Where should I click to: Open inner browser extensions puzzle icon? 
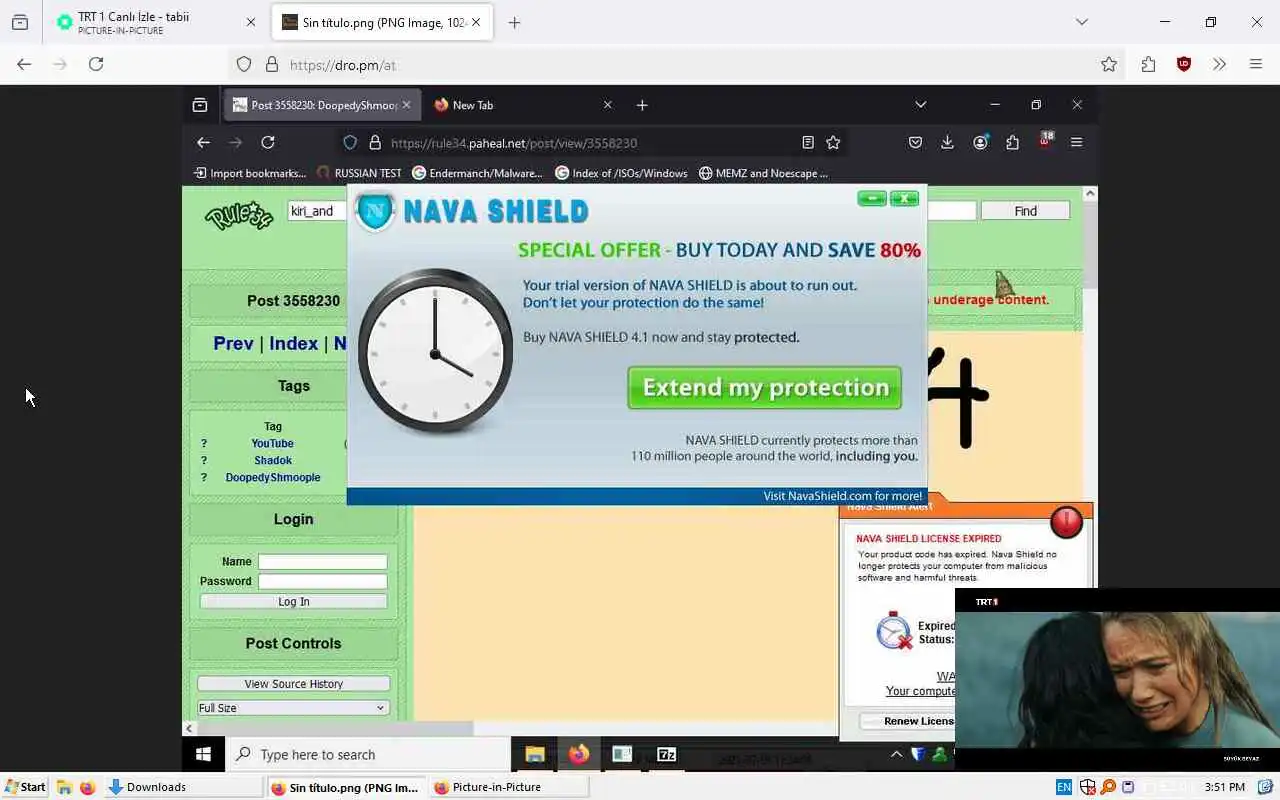[1012, 143]
